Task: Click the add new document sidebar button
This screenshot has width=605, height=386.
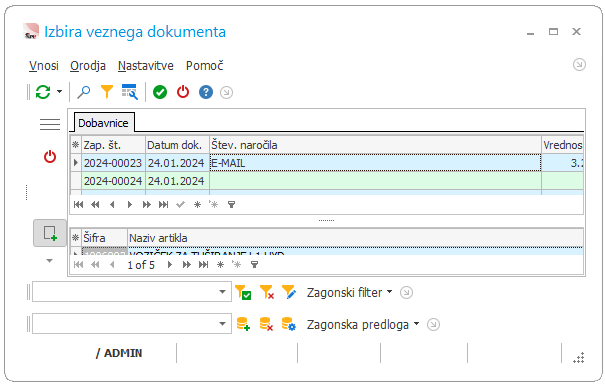Action: point(50,233)
